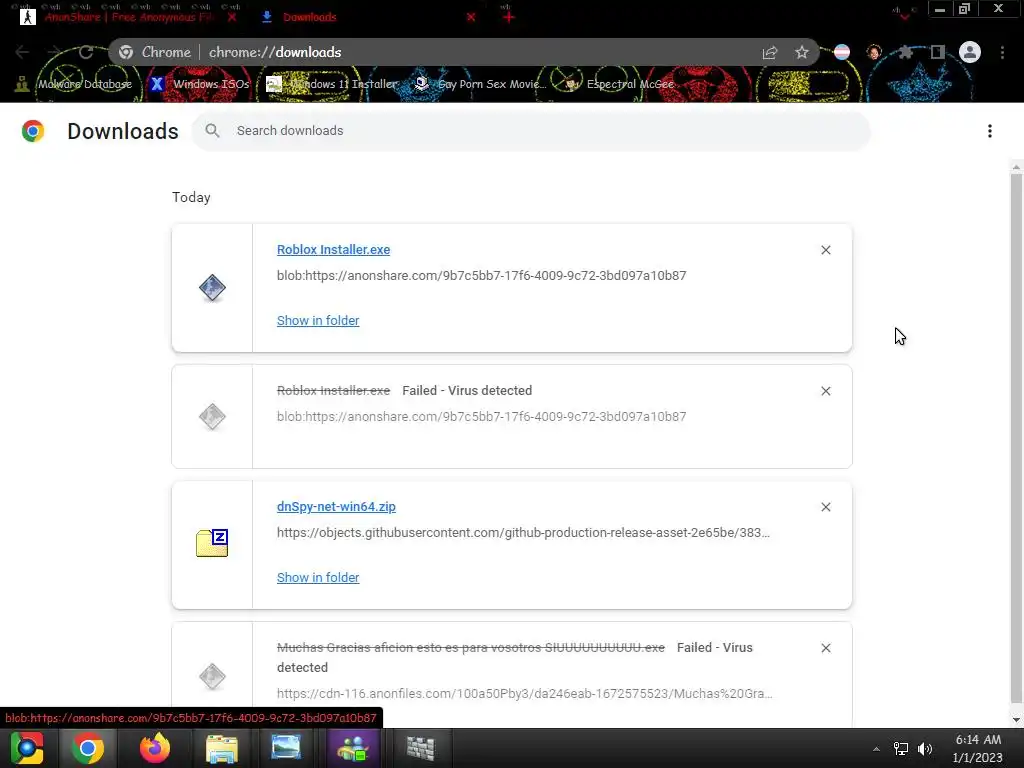Viewport: 1024px width, 768px height.
Task: Click the Chrome logo beside Downloads title
Action: click(33, 131)
